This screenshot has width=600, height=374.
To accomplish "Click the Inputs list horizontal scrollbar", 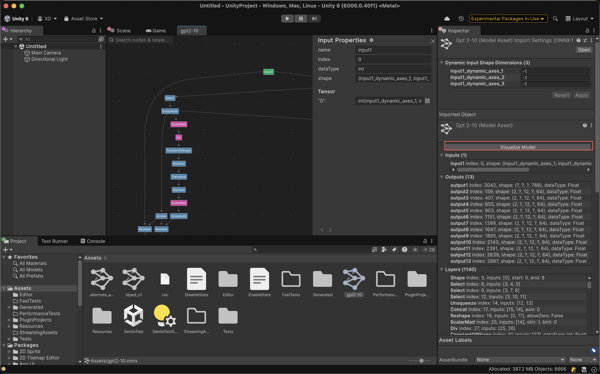I will click(493, 170).
